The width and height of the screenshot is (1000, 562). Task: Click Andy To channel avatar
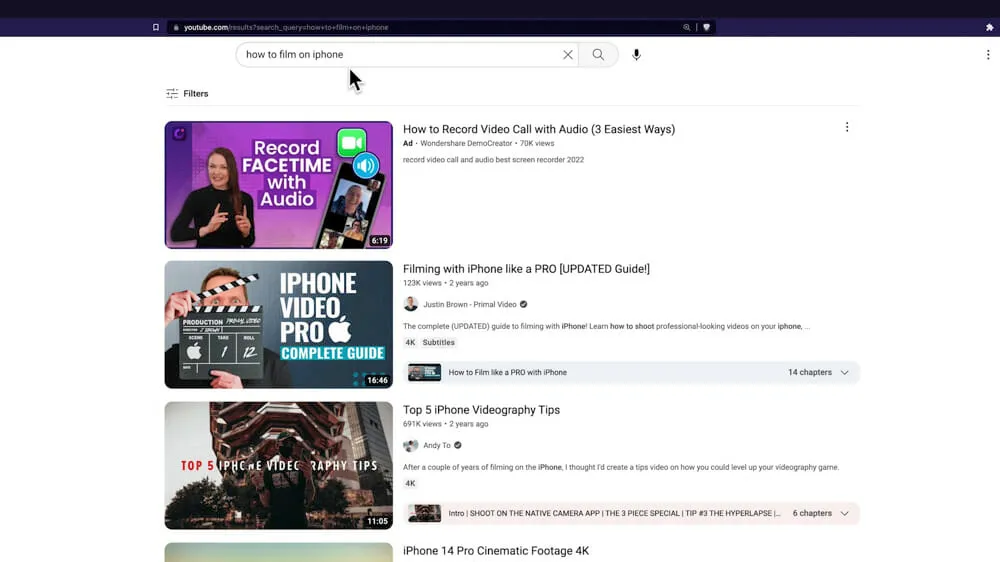[410, 445]
